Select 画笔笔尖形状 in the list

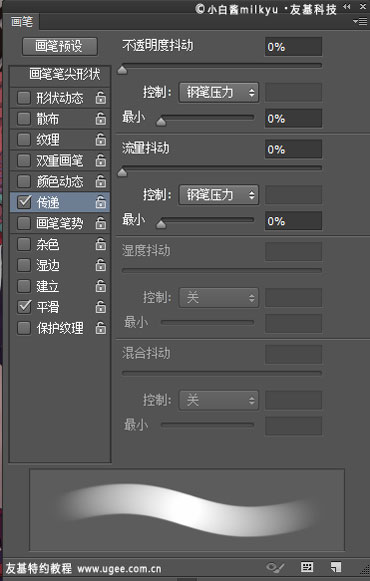65,74
